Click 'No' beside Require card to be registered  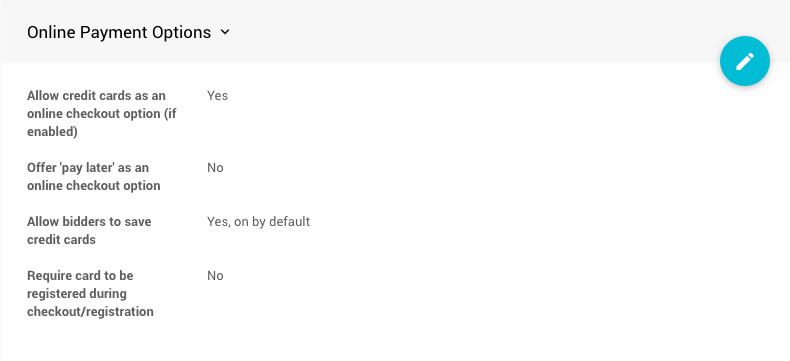pyautogui.click(x=215, y=275)
